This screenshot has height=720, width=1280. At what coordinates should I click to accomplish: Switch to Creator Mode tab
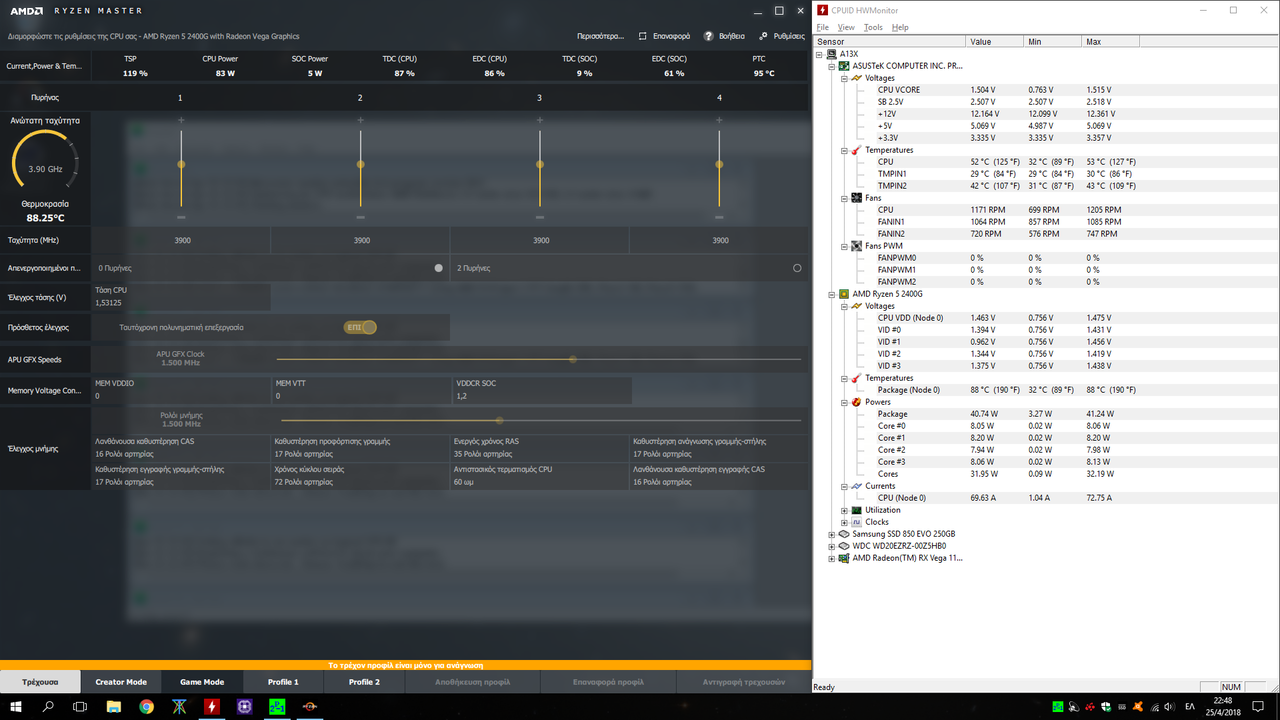121,682
